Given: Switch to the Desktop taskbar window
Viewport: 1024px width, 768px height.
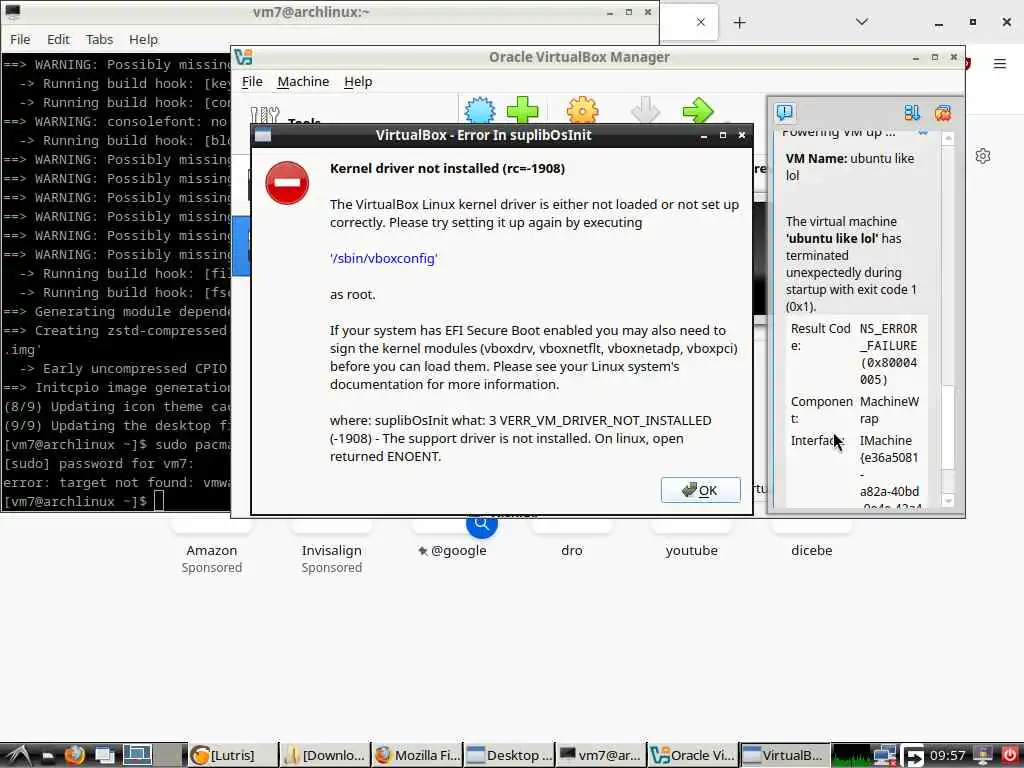Looking at the screenshot, I should 509,756.
